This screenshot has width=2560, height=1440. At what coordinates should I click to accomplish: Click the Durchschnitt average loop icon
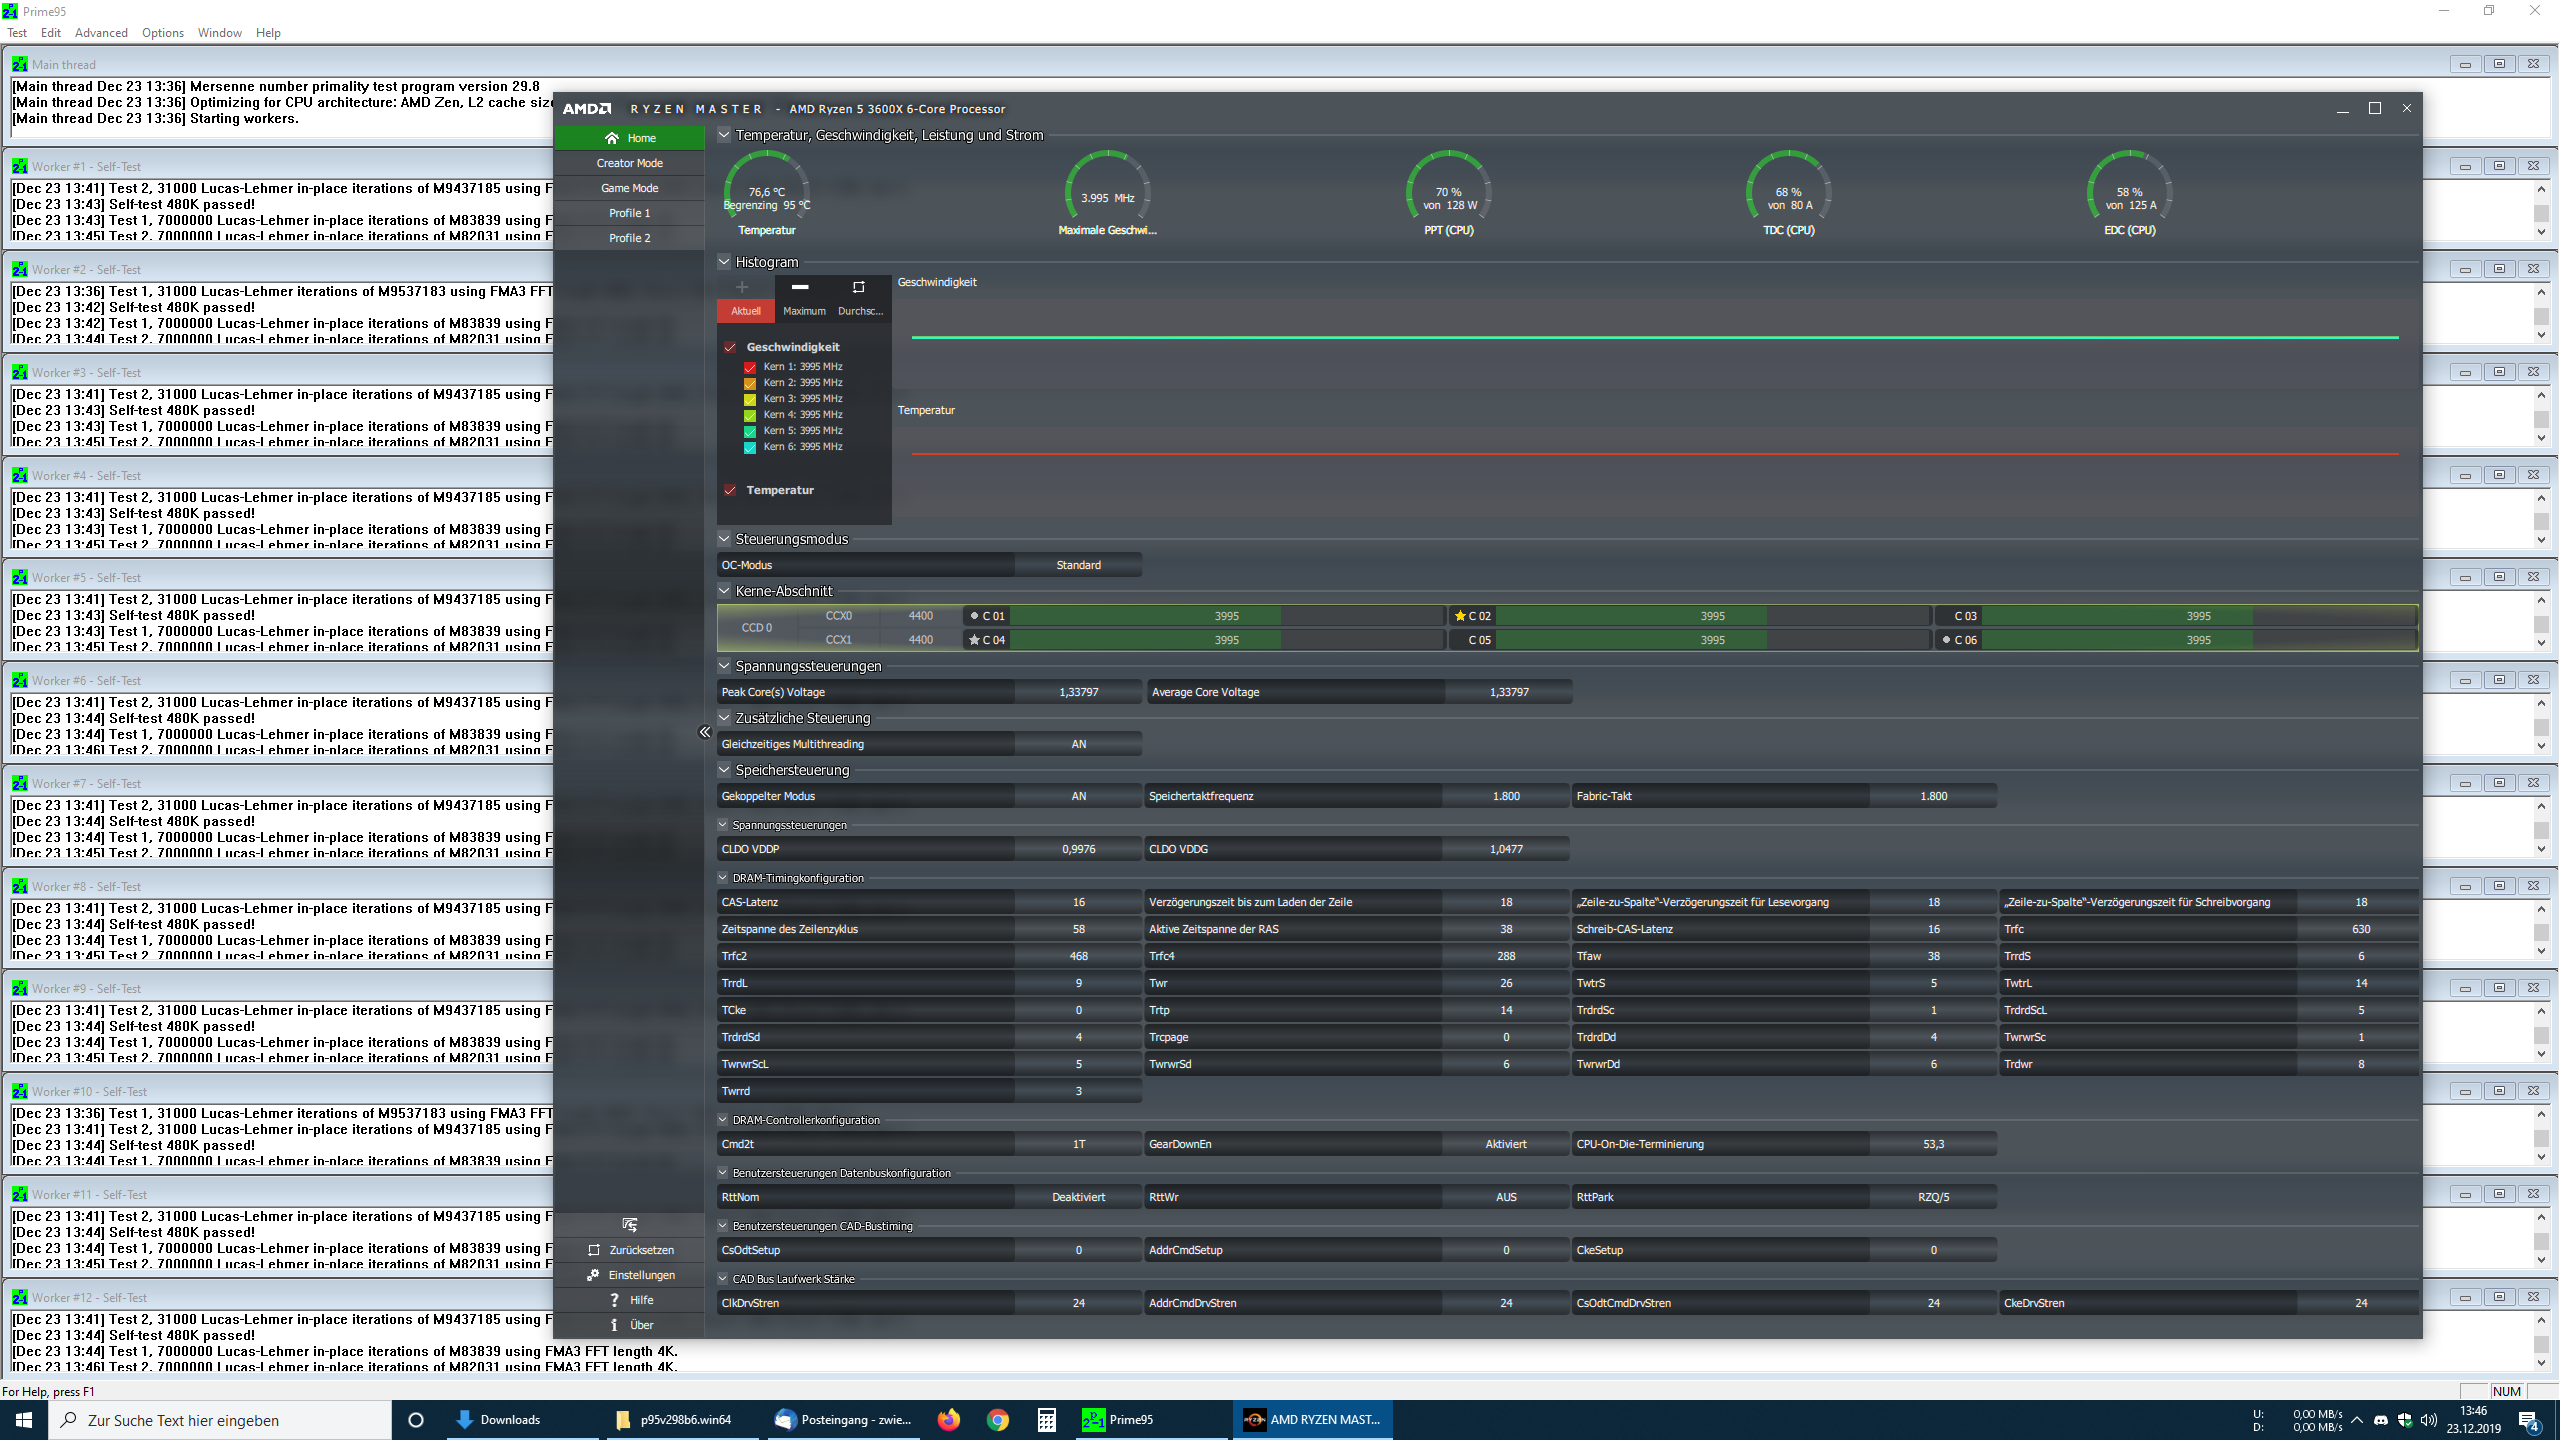[858, 287]
